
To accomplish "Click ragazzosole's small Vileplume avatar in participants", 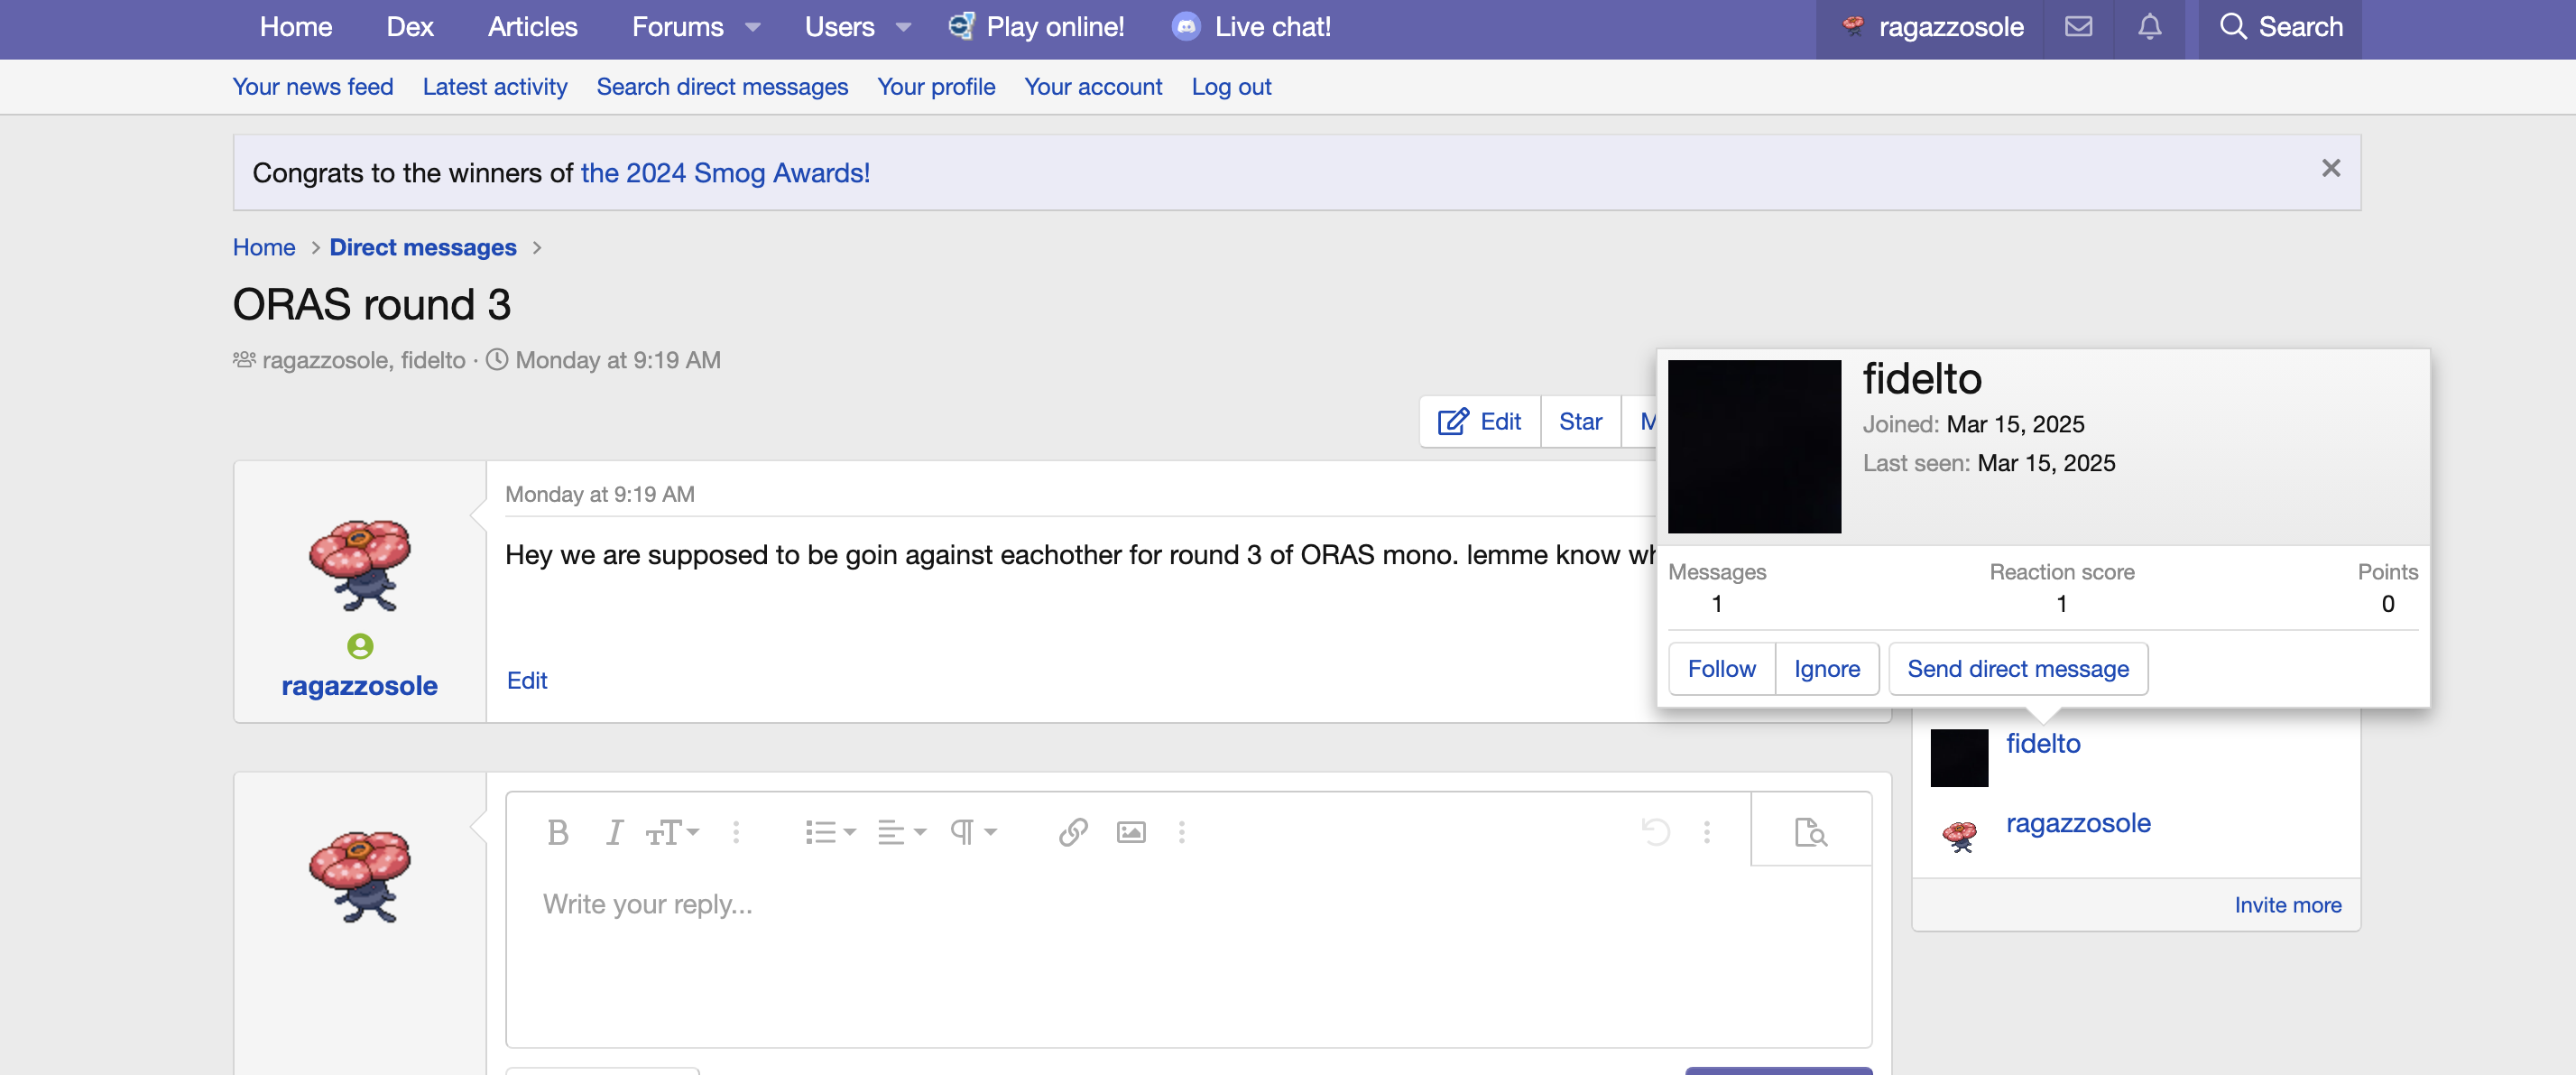I will point(1959,836).
